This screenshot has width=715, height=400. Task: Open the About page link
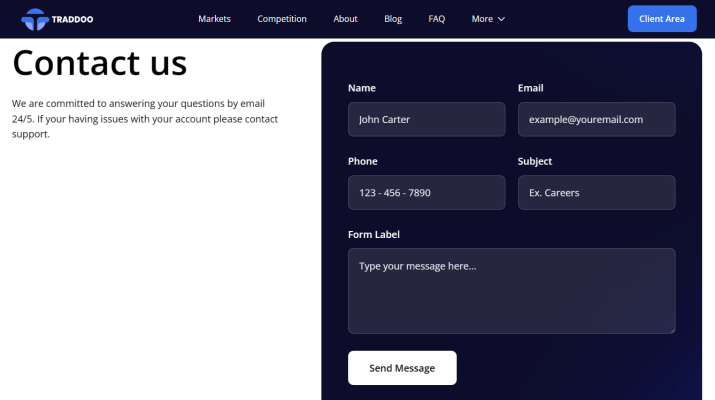(x=345, y=19)
